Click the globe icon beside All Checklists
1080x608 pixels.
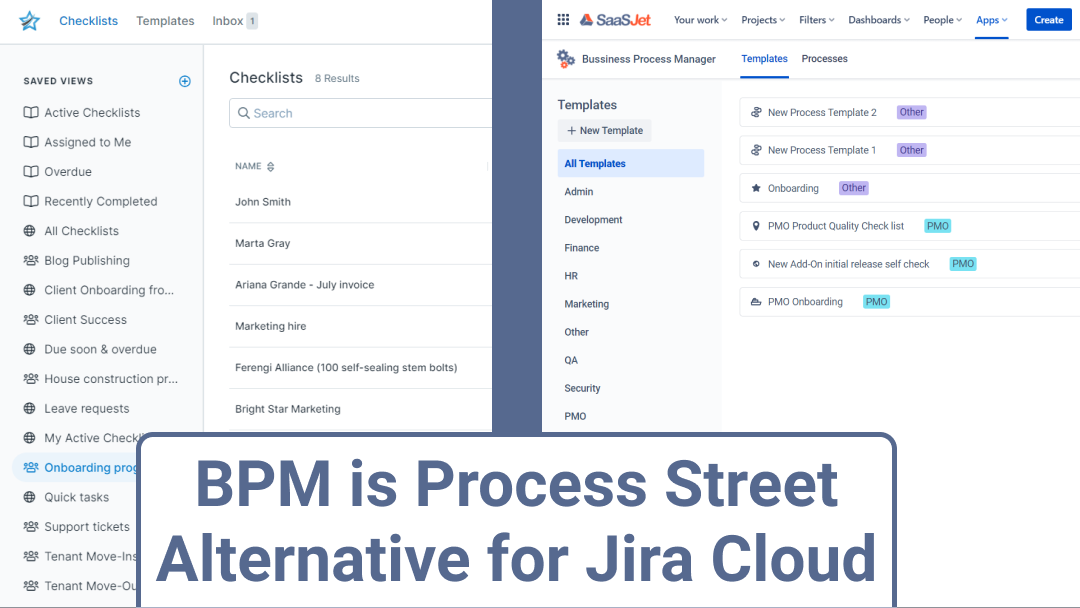click(30, 231)
